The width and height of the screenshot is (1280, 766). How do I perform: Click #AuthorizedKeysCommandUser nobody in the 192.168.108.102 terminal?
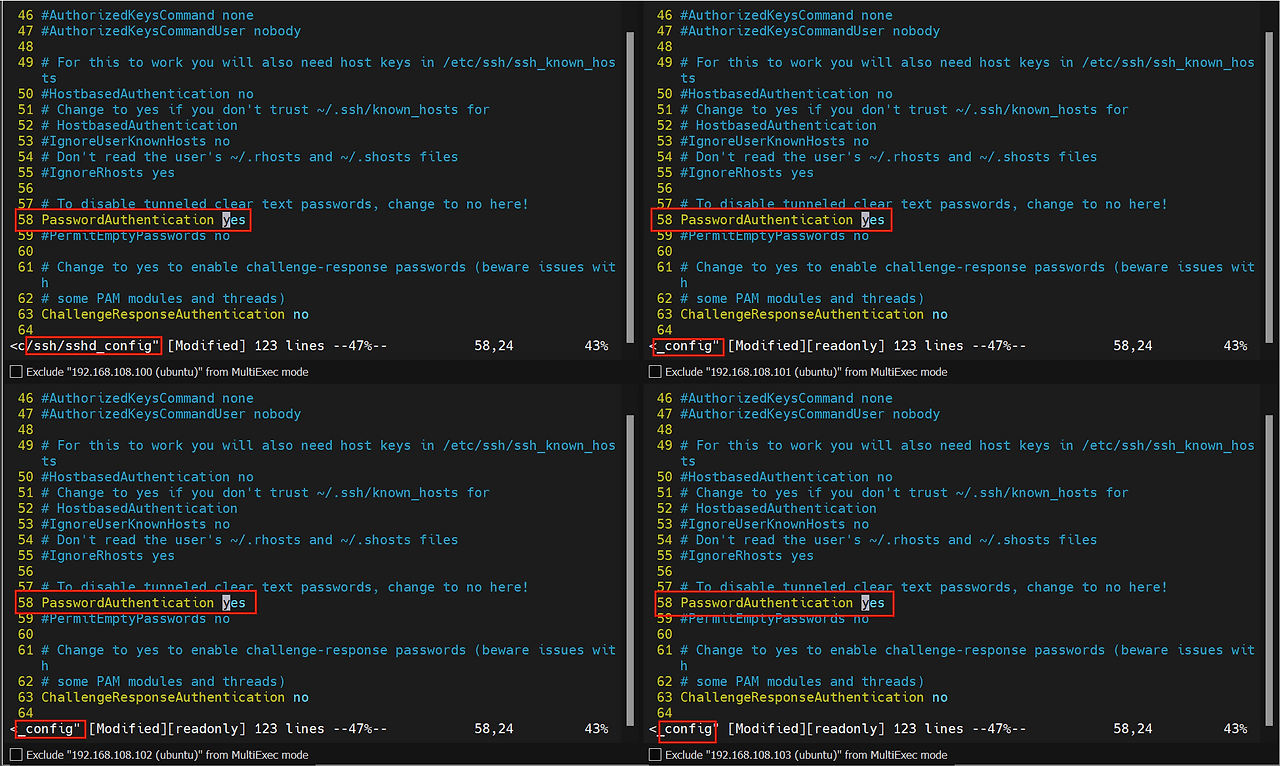(170, 414)
